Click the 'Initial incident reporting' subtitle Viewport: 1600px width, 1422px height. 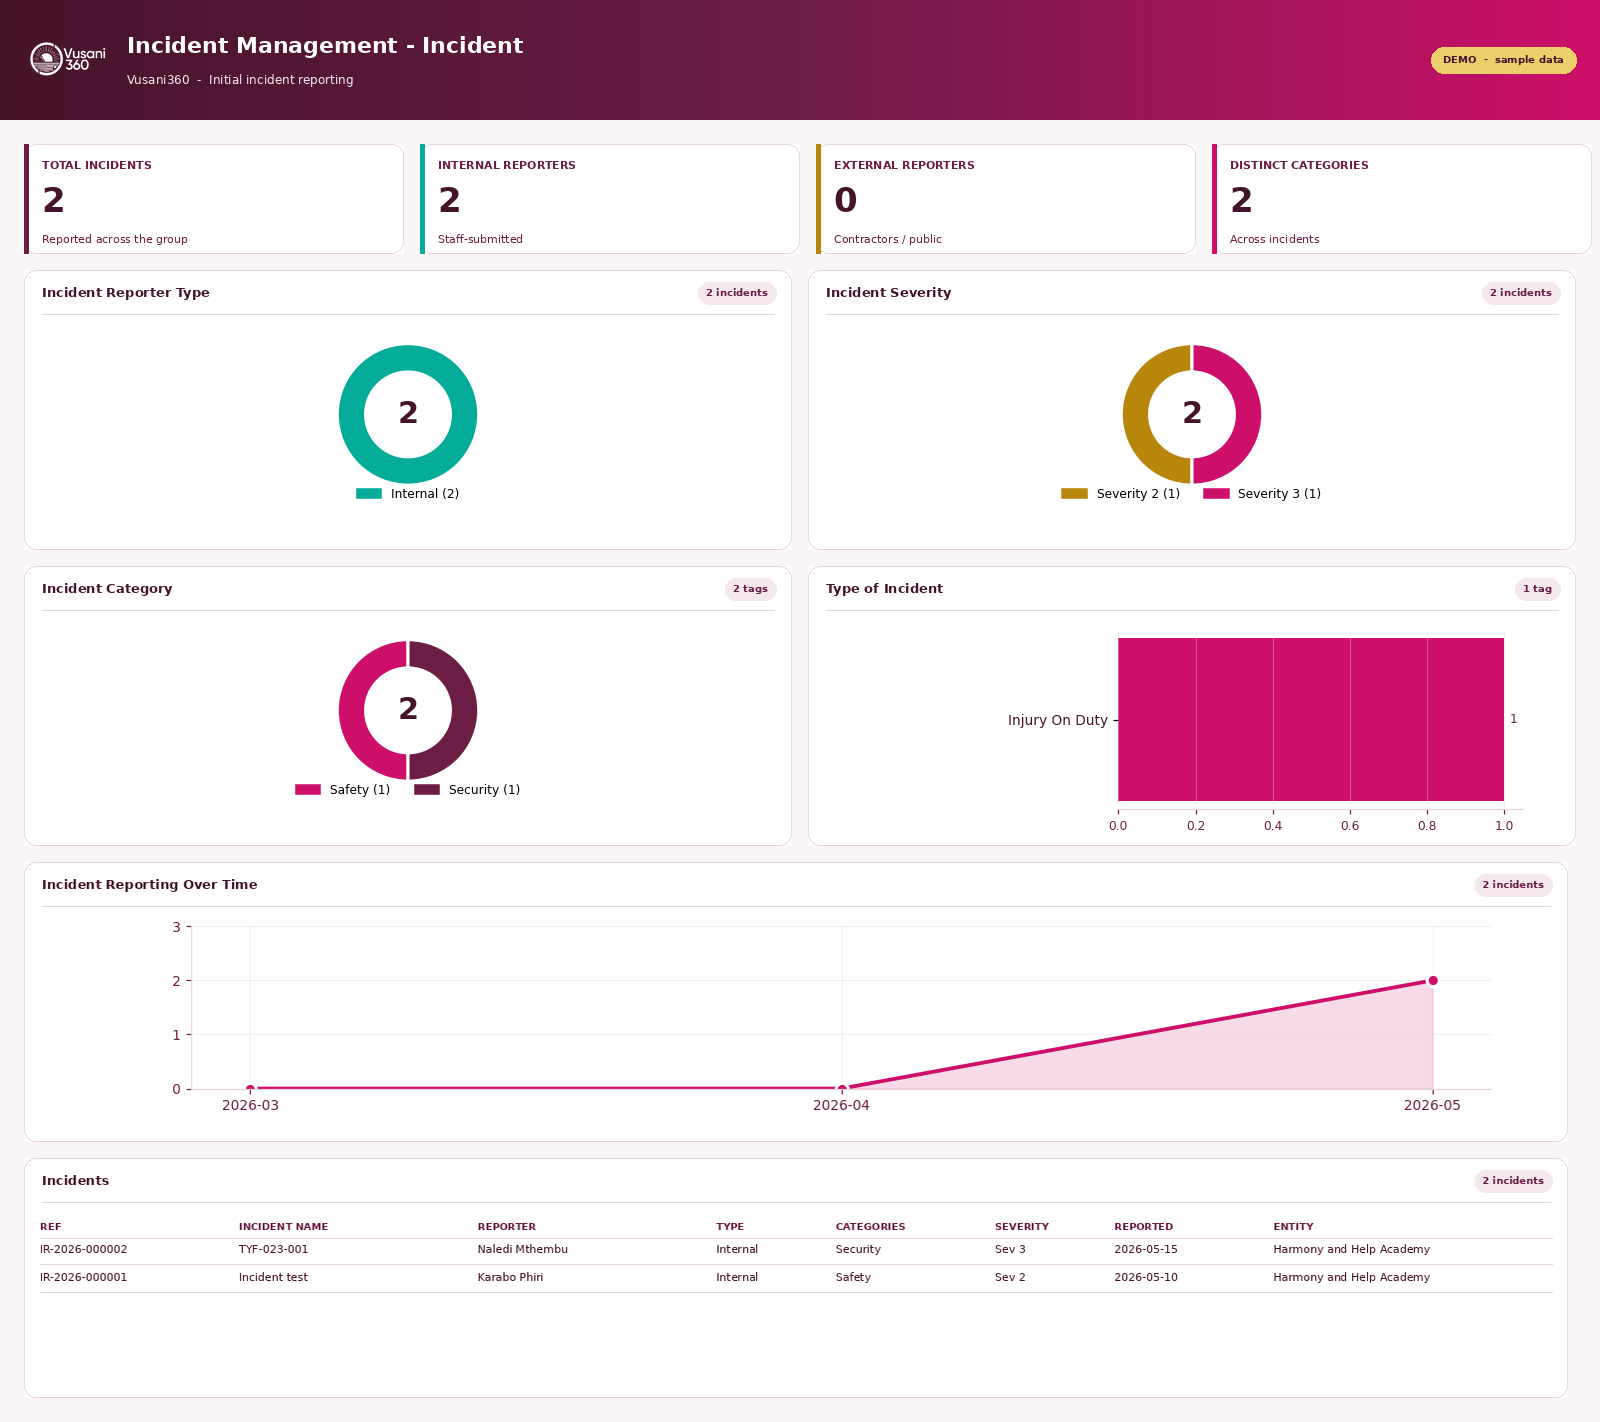coord(281,80)
